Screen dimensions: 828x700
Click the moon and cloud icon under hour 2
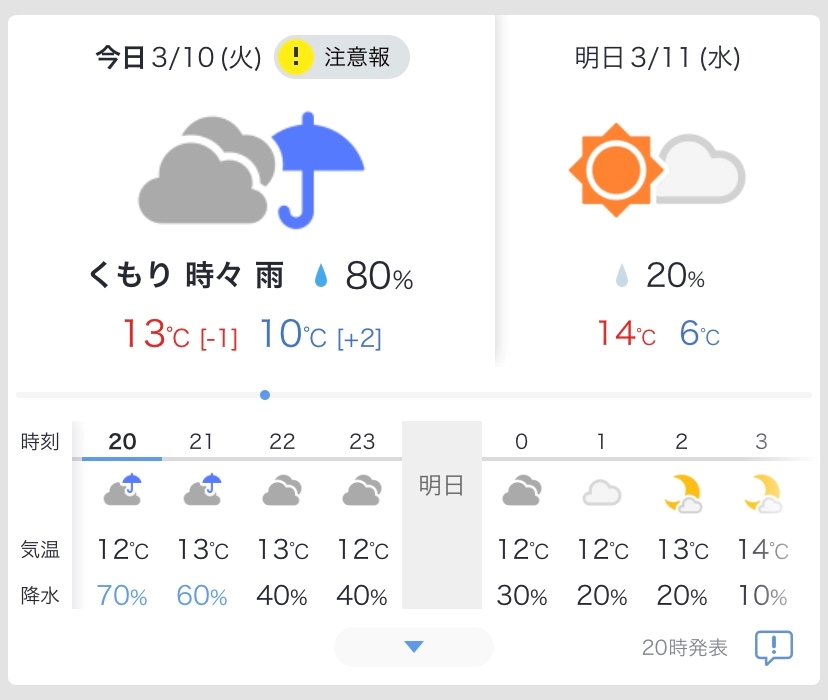[683, 494]
